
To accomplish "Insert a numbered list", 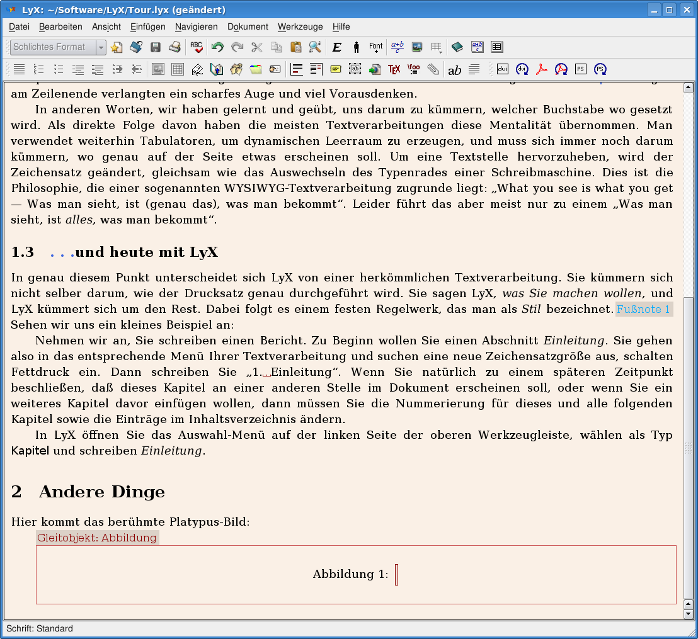I will tap(39, 69).
